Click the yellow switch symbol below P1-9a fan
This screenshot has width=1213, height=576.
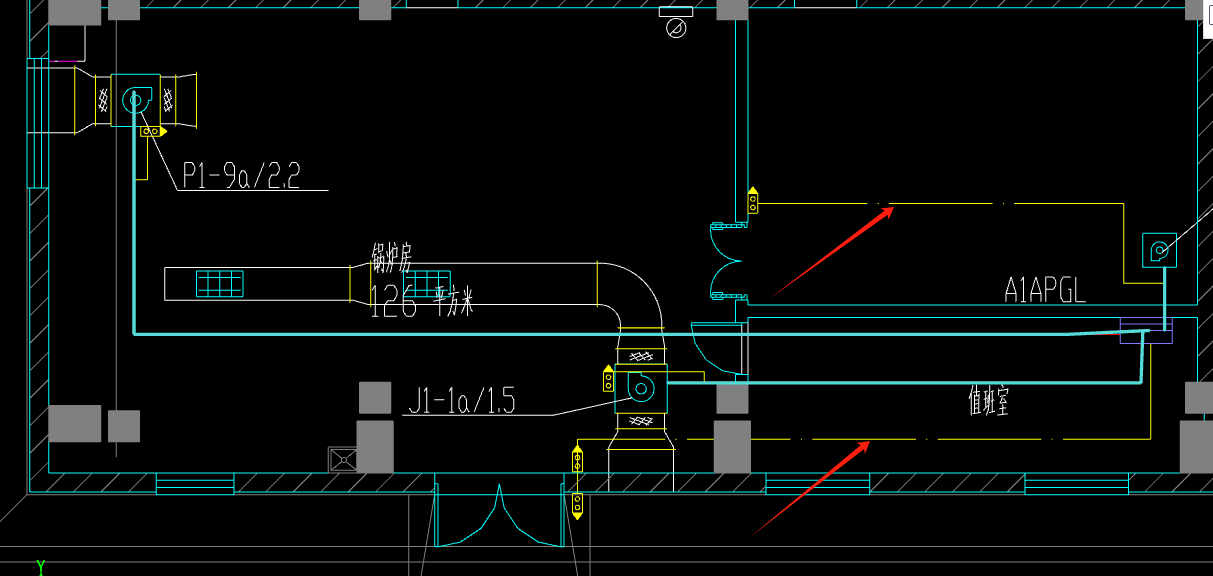pyautogui.click(x=151, y=131)
